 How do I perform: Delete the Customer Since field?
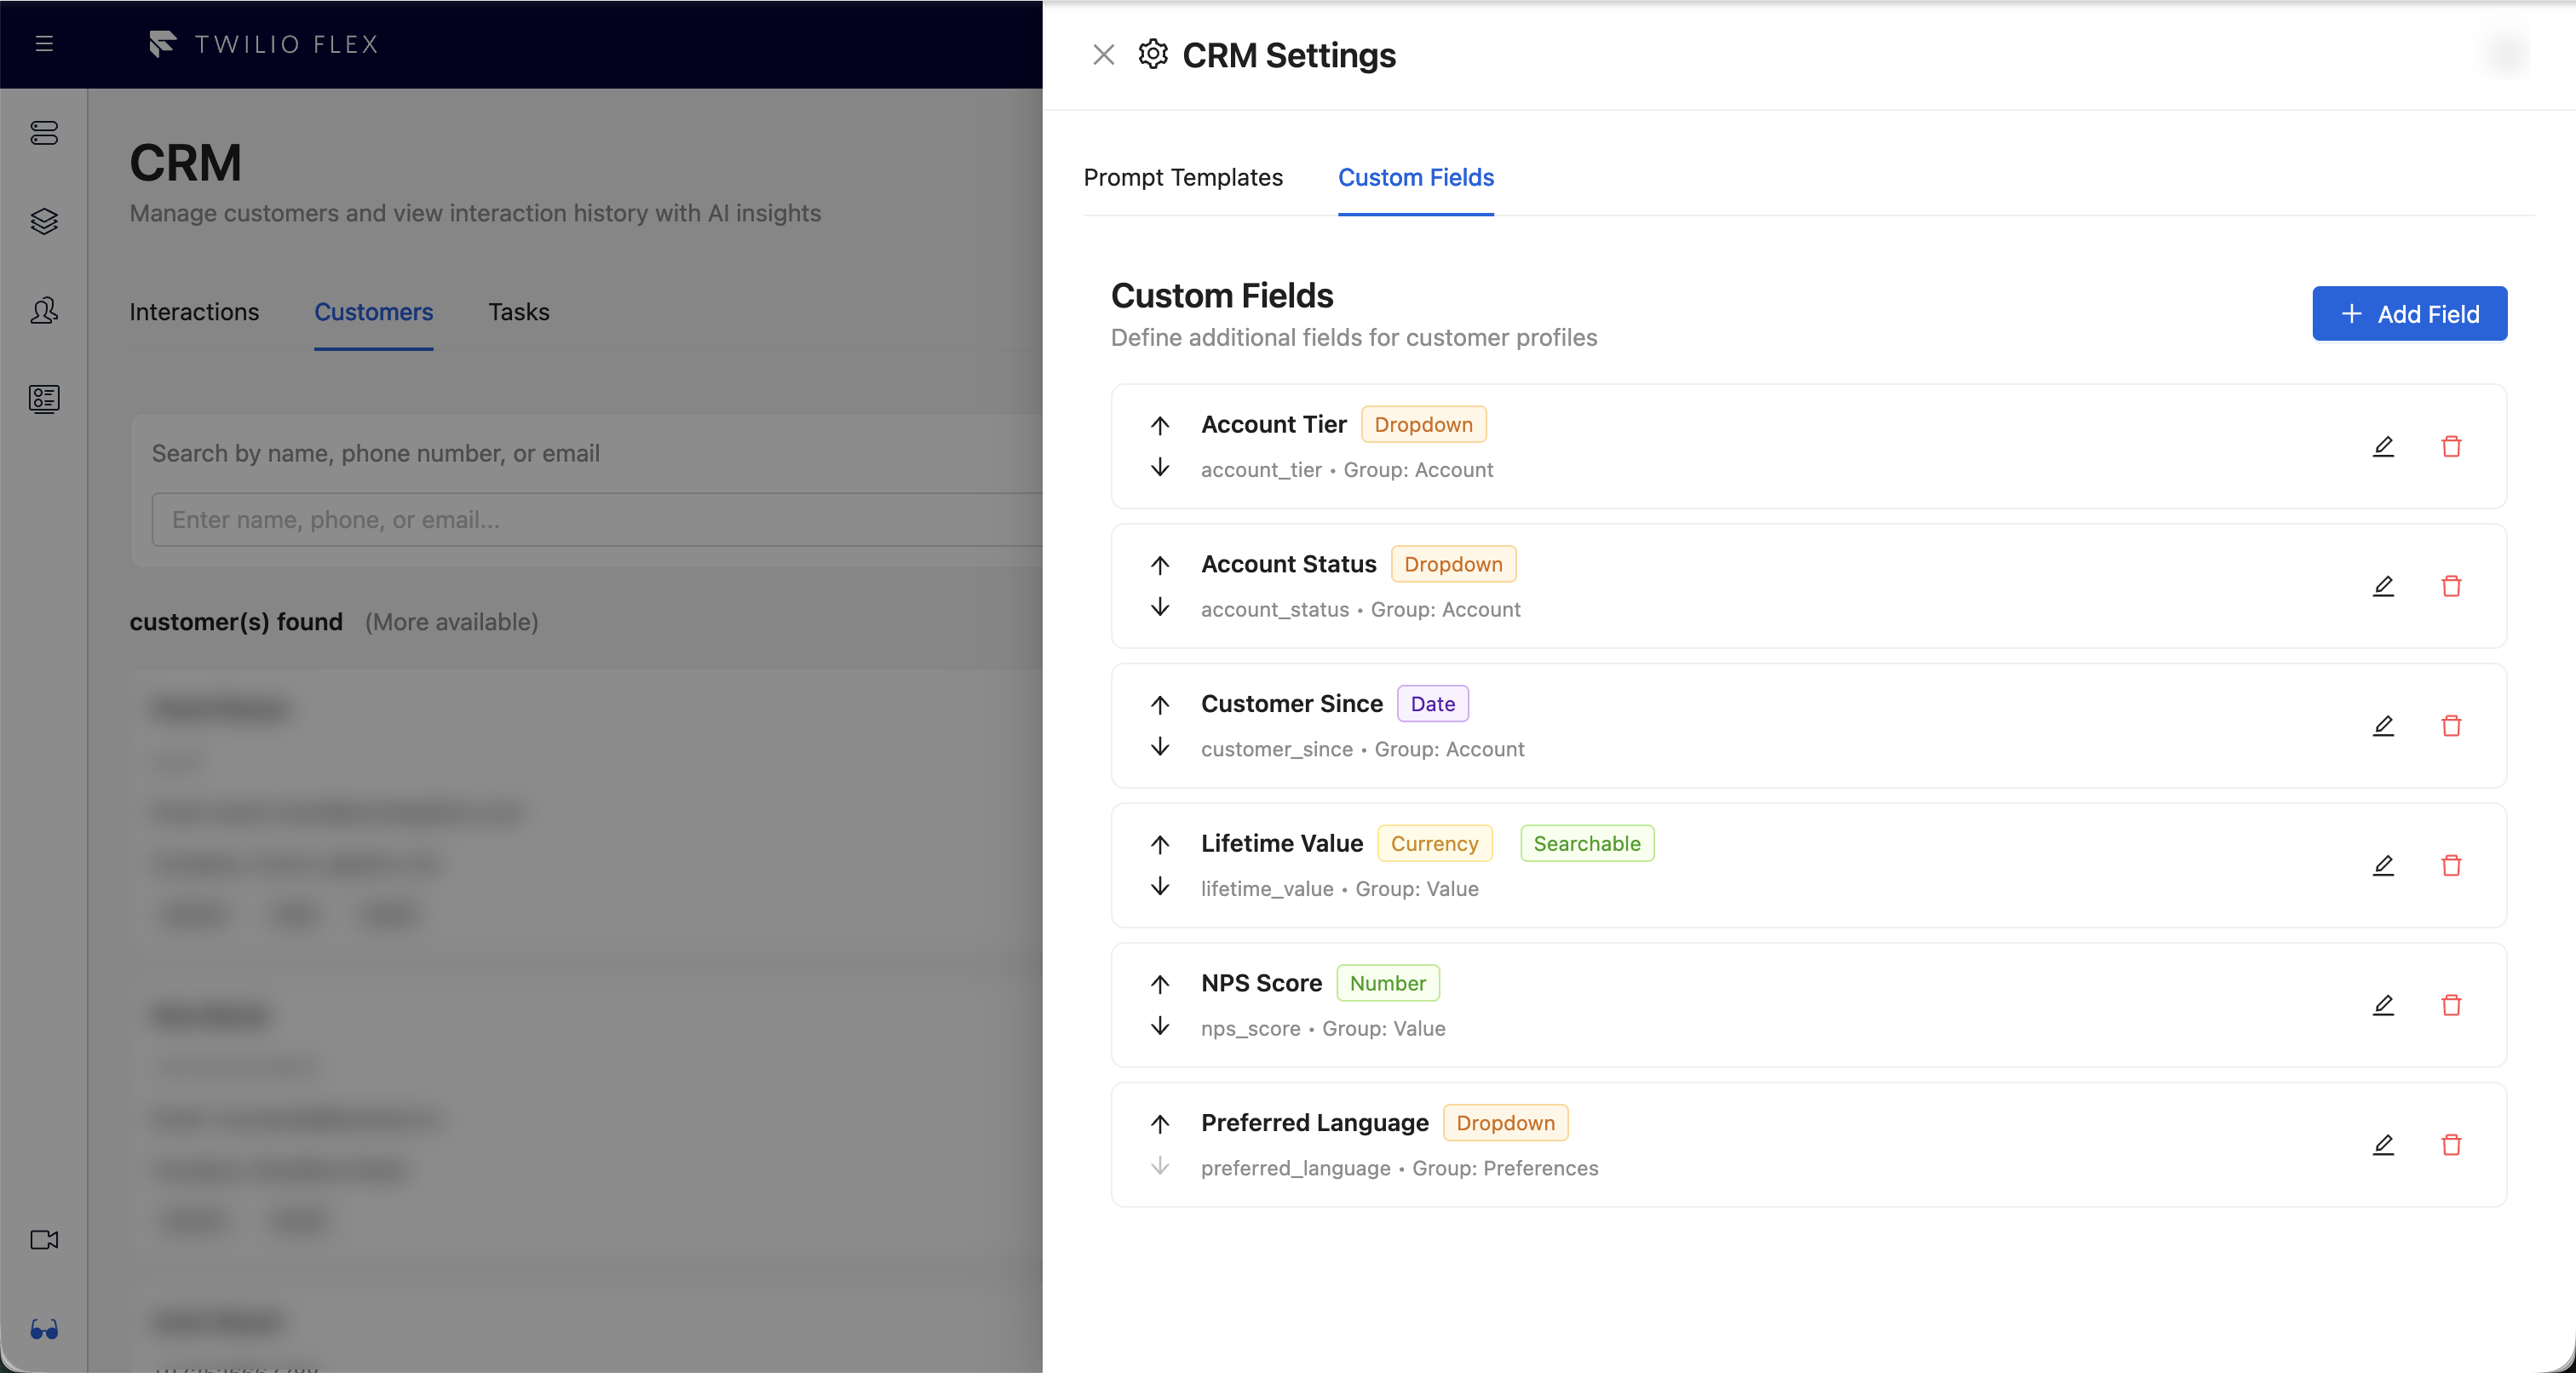pos(2451,725)
